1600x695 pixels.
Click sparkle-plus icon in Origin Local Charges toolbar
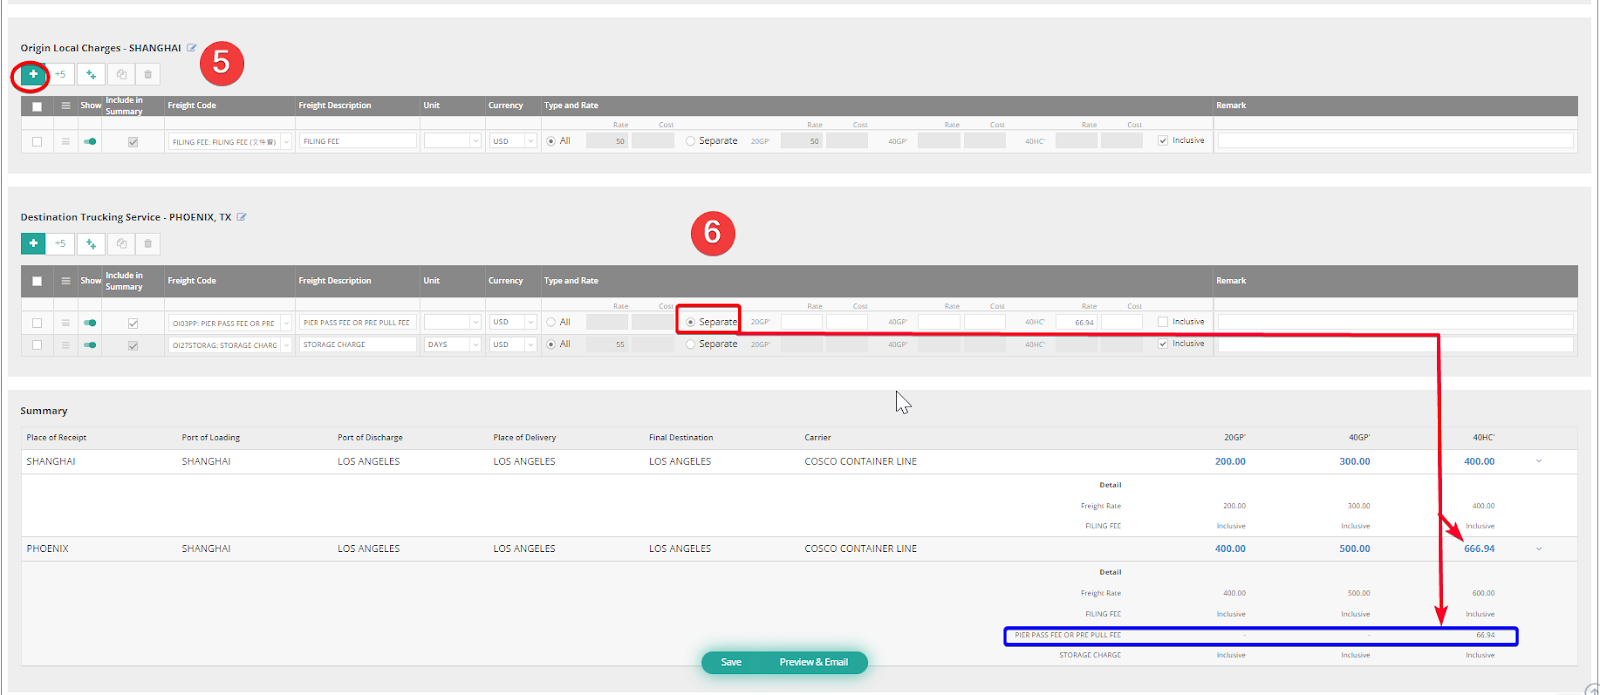[x=91, y=74]
